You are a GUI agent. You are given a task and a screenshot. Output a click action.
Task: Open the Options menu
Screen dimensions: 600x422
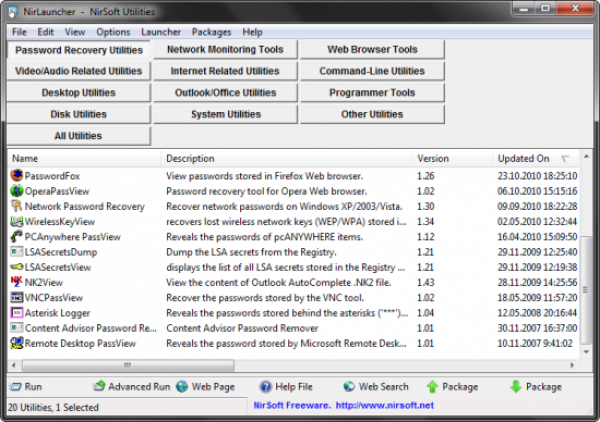tap(113, 32)
